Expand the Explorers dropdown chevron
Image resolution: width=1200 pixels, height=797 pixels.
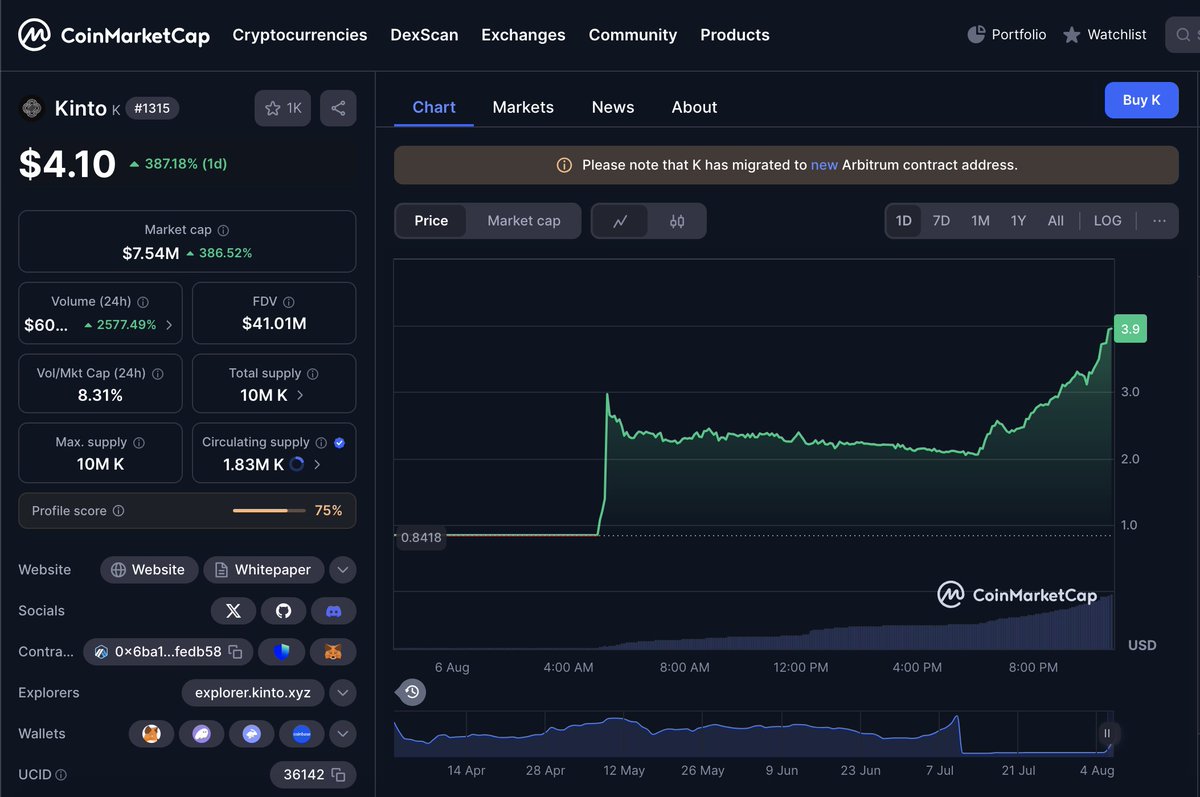pos(342,693)
